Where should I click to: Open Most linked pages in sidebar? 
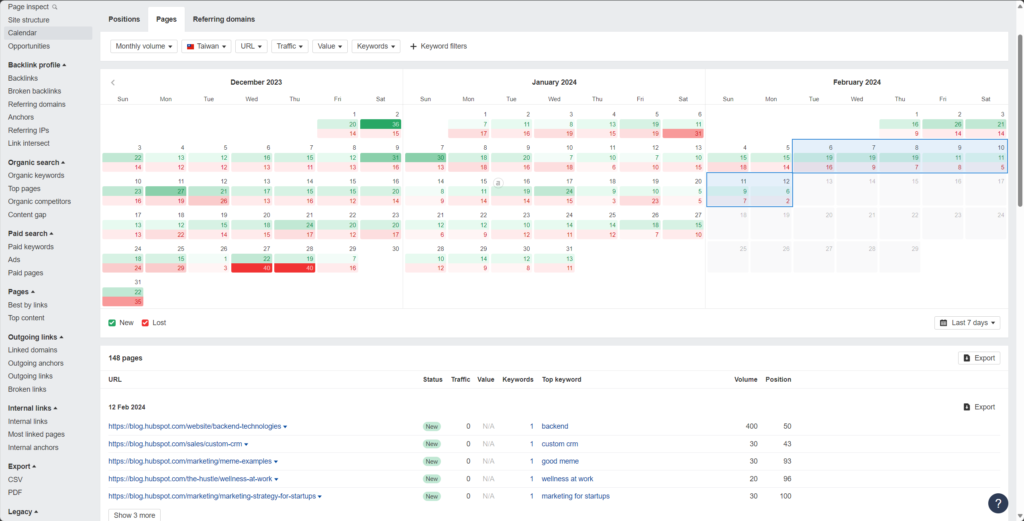coord(36,435)
